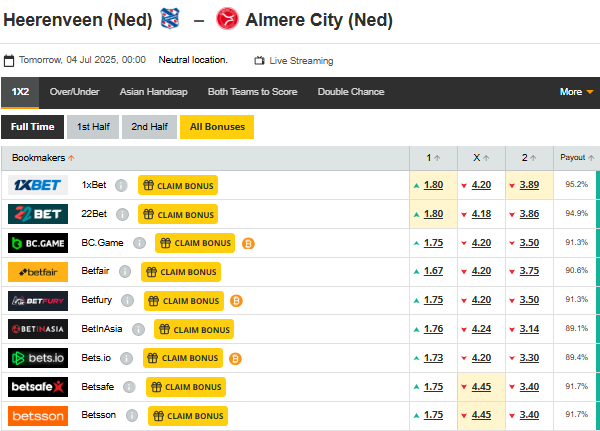Click the 22Bet bookmaker logo
Viewport: 600px width, 431px height.
click(x=38, y=214)
